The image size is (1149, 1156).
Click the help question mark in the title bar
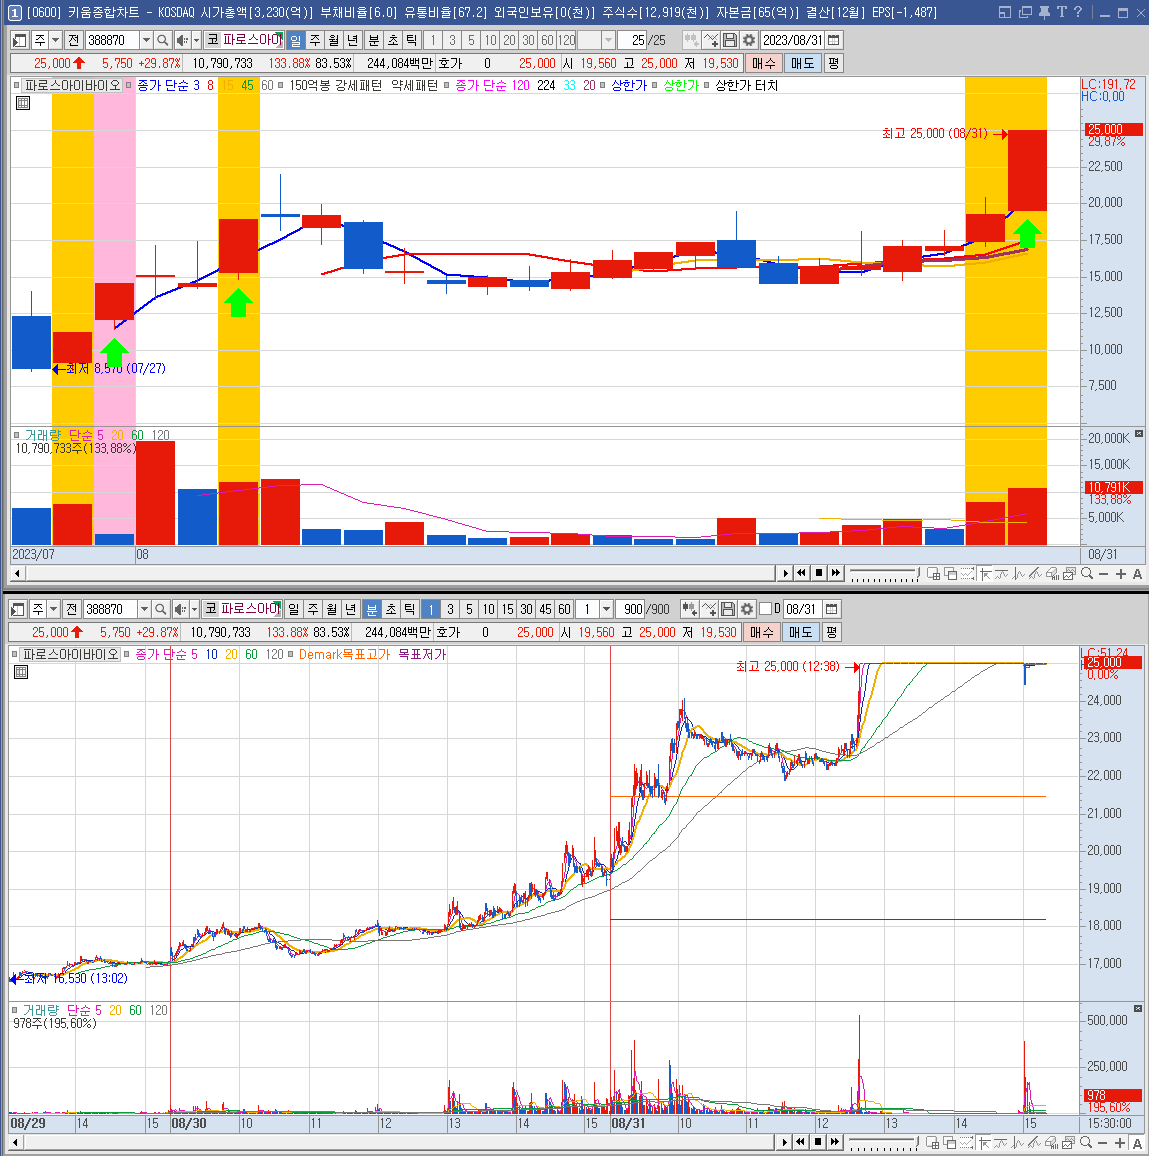click(1078, 12)
